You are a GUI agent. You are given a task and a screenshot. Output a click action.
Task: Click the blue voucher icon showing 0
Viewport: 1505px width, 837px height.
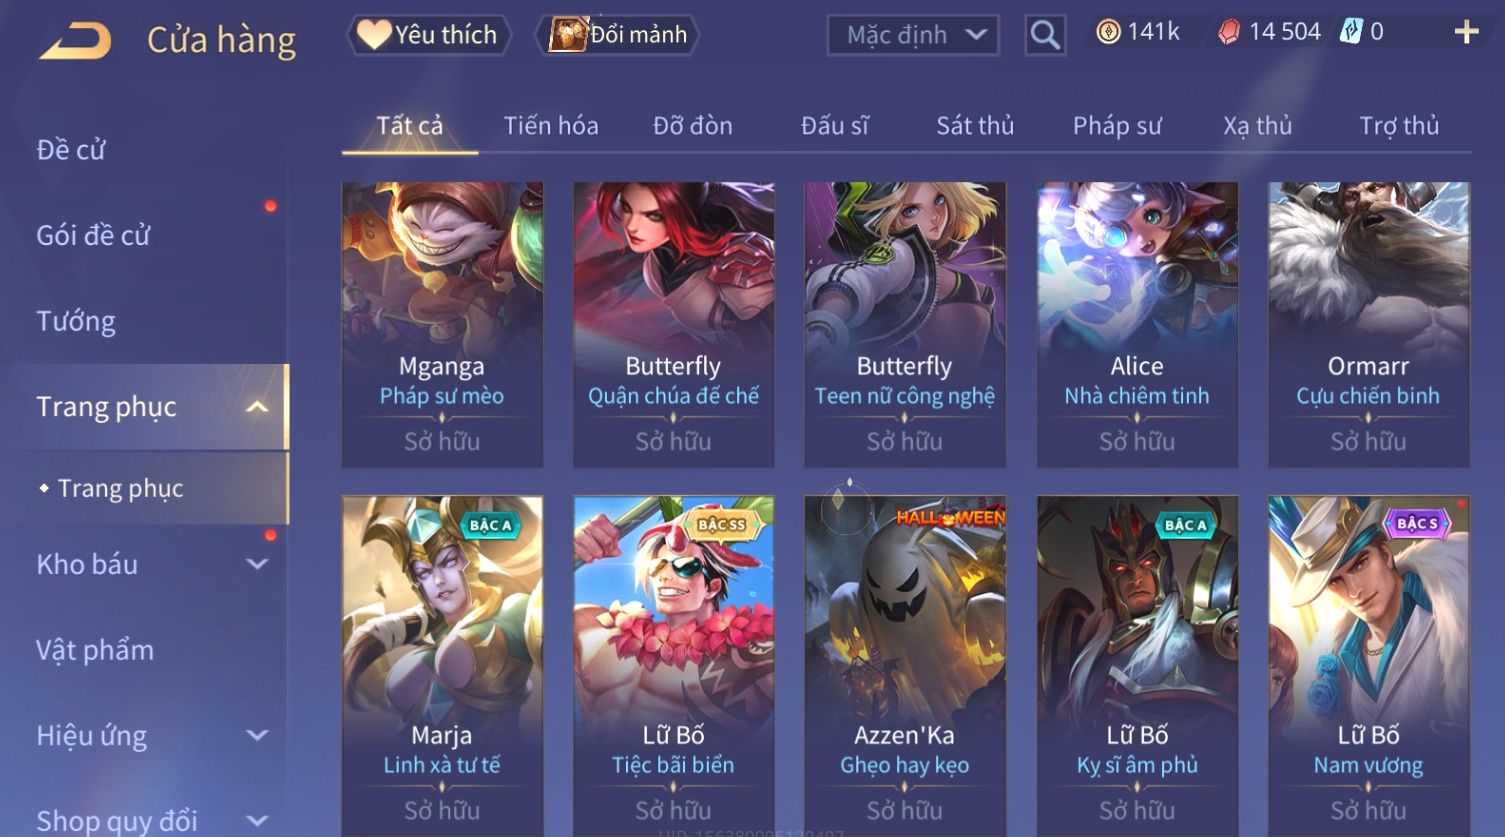coord(1350,32)
